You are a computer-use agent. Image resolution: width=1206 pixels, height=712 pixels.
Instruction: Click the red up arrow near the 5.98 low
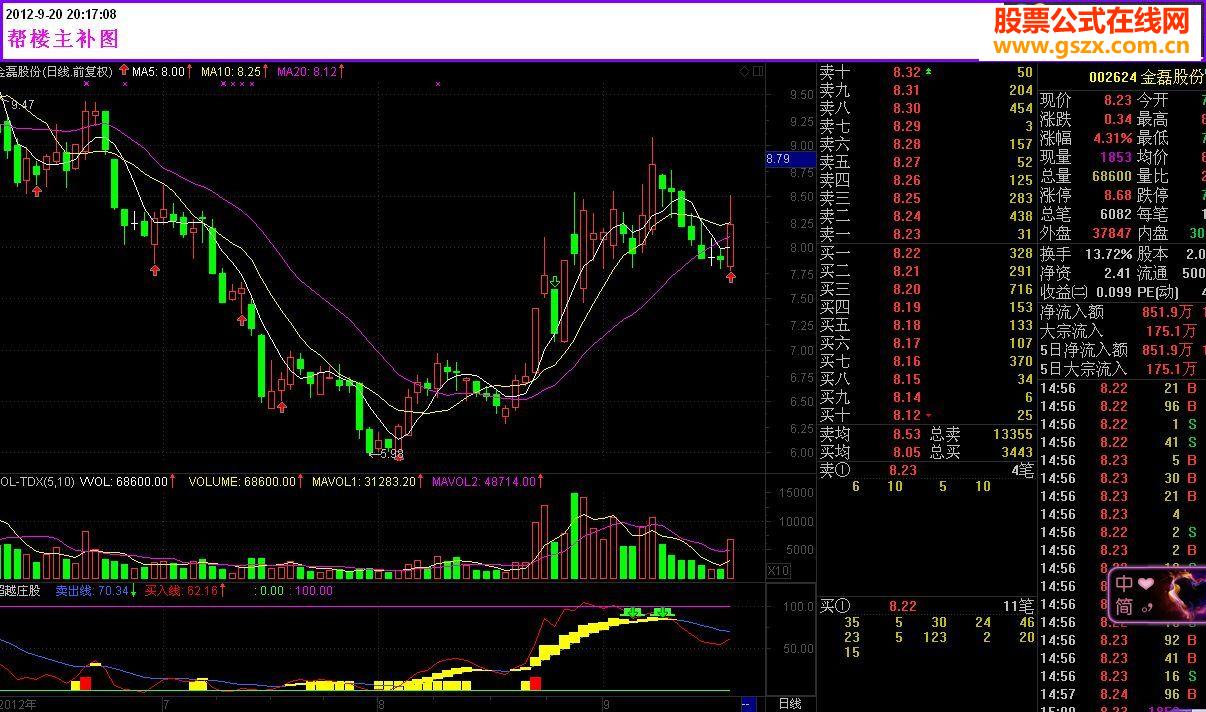(x=397, y=455)
